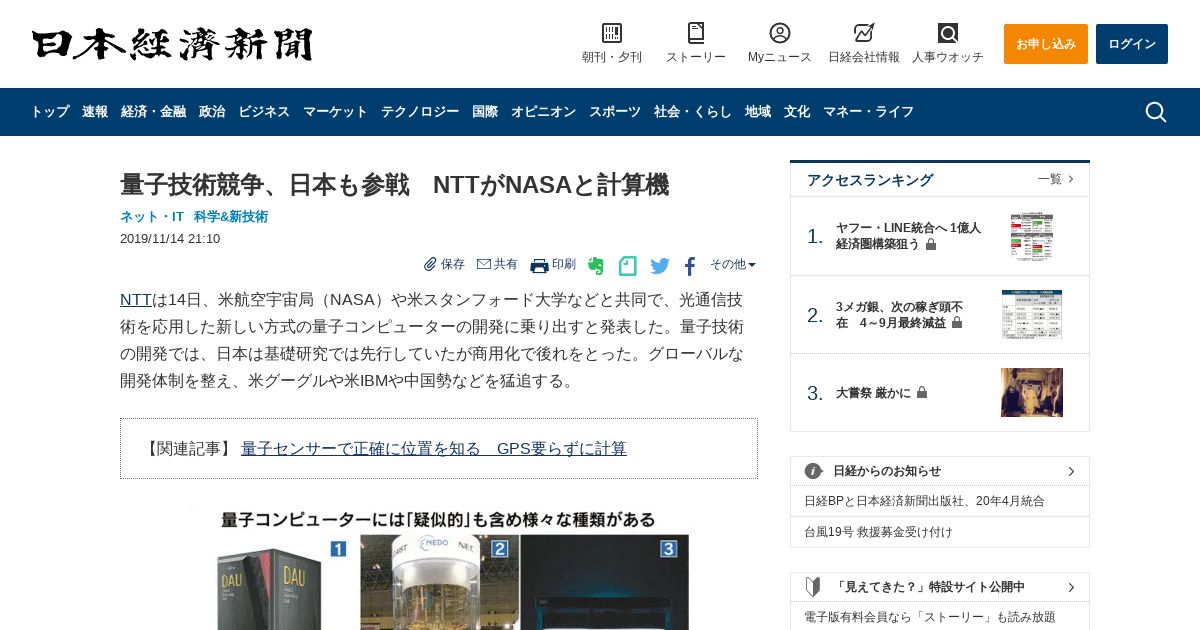Screen dimensions: 1200x630
Task: Click the アクセスランキング heading
Action: [870, 180]
